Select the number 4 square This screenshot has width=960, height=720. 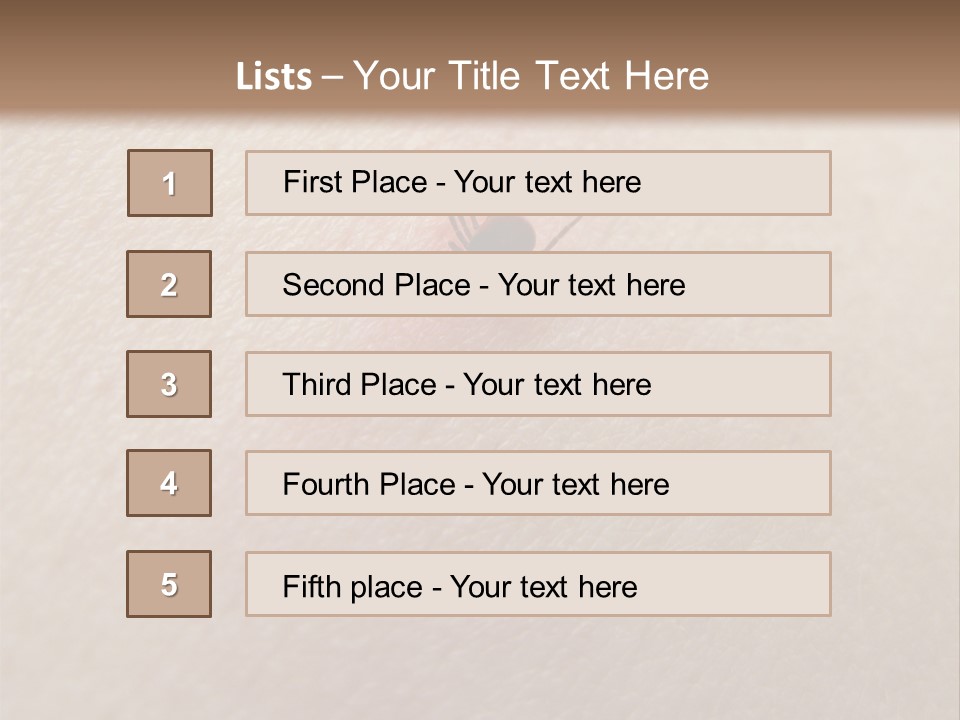[x=169, y=483]
